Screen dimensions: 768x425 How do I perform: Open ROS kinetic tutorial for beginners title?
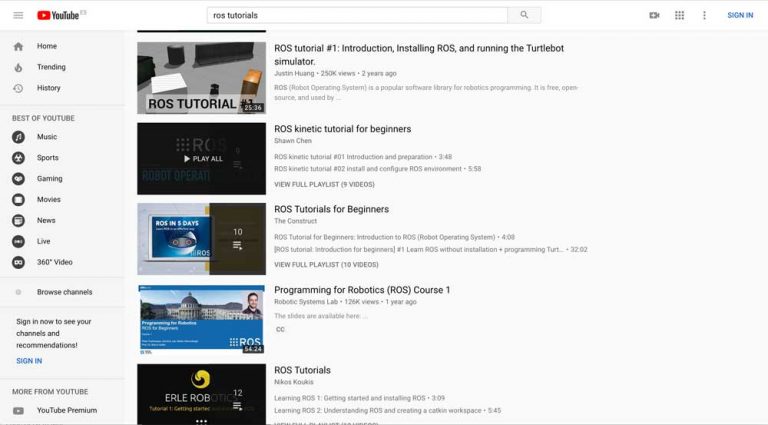[x=342, y=129]
